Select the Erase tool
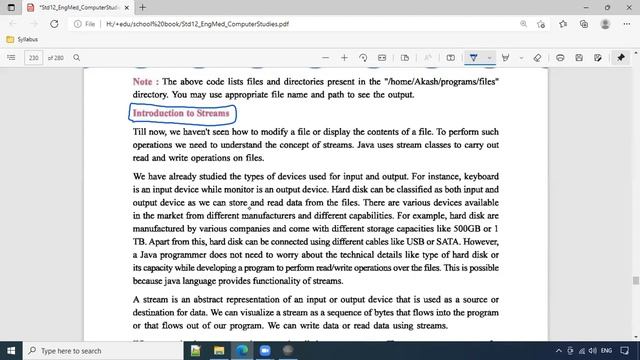Screen dimensions: 640x360 [537, 58]
